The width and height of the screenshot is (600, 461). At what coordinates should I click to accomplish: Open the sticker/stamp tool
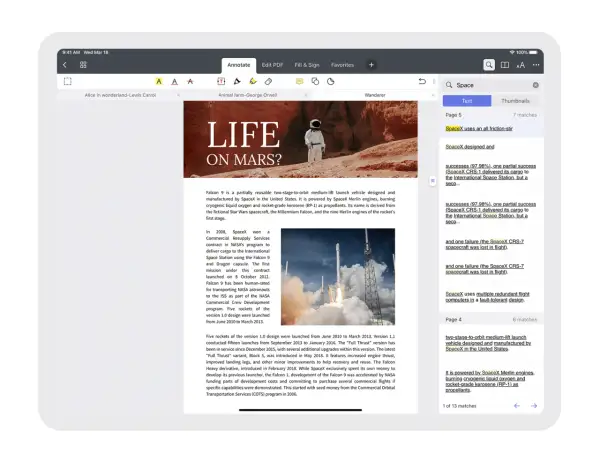[331, 81]
